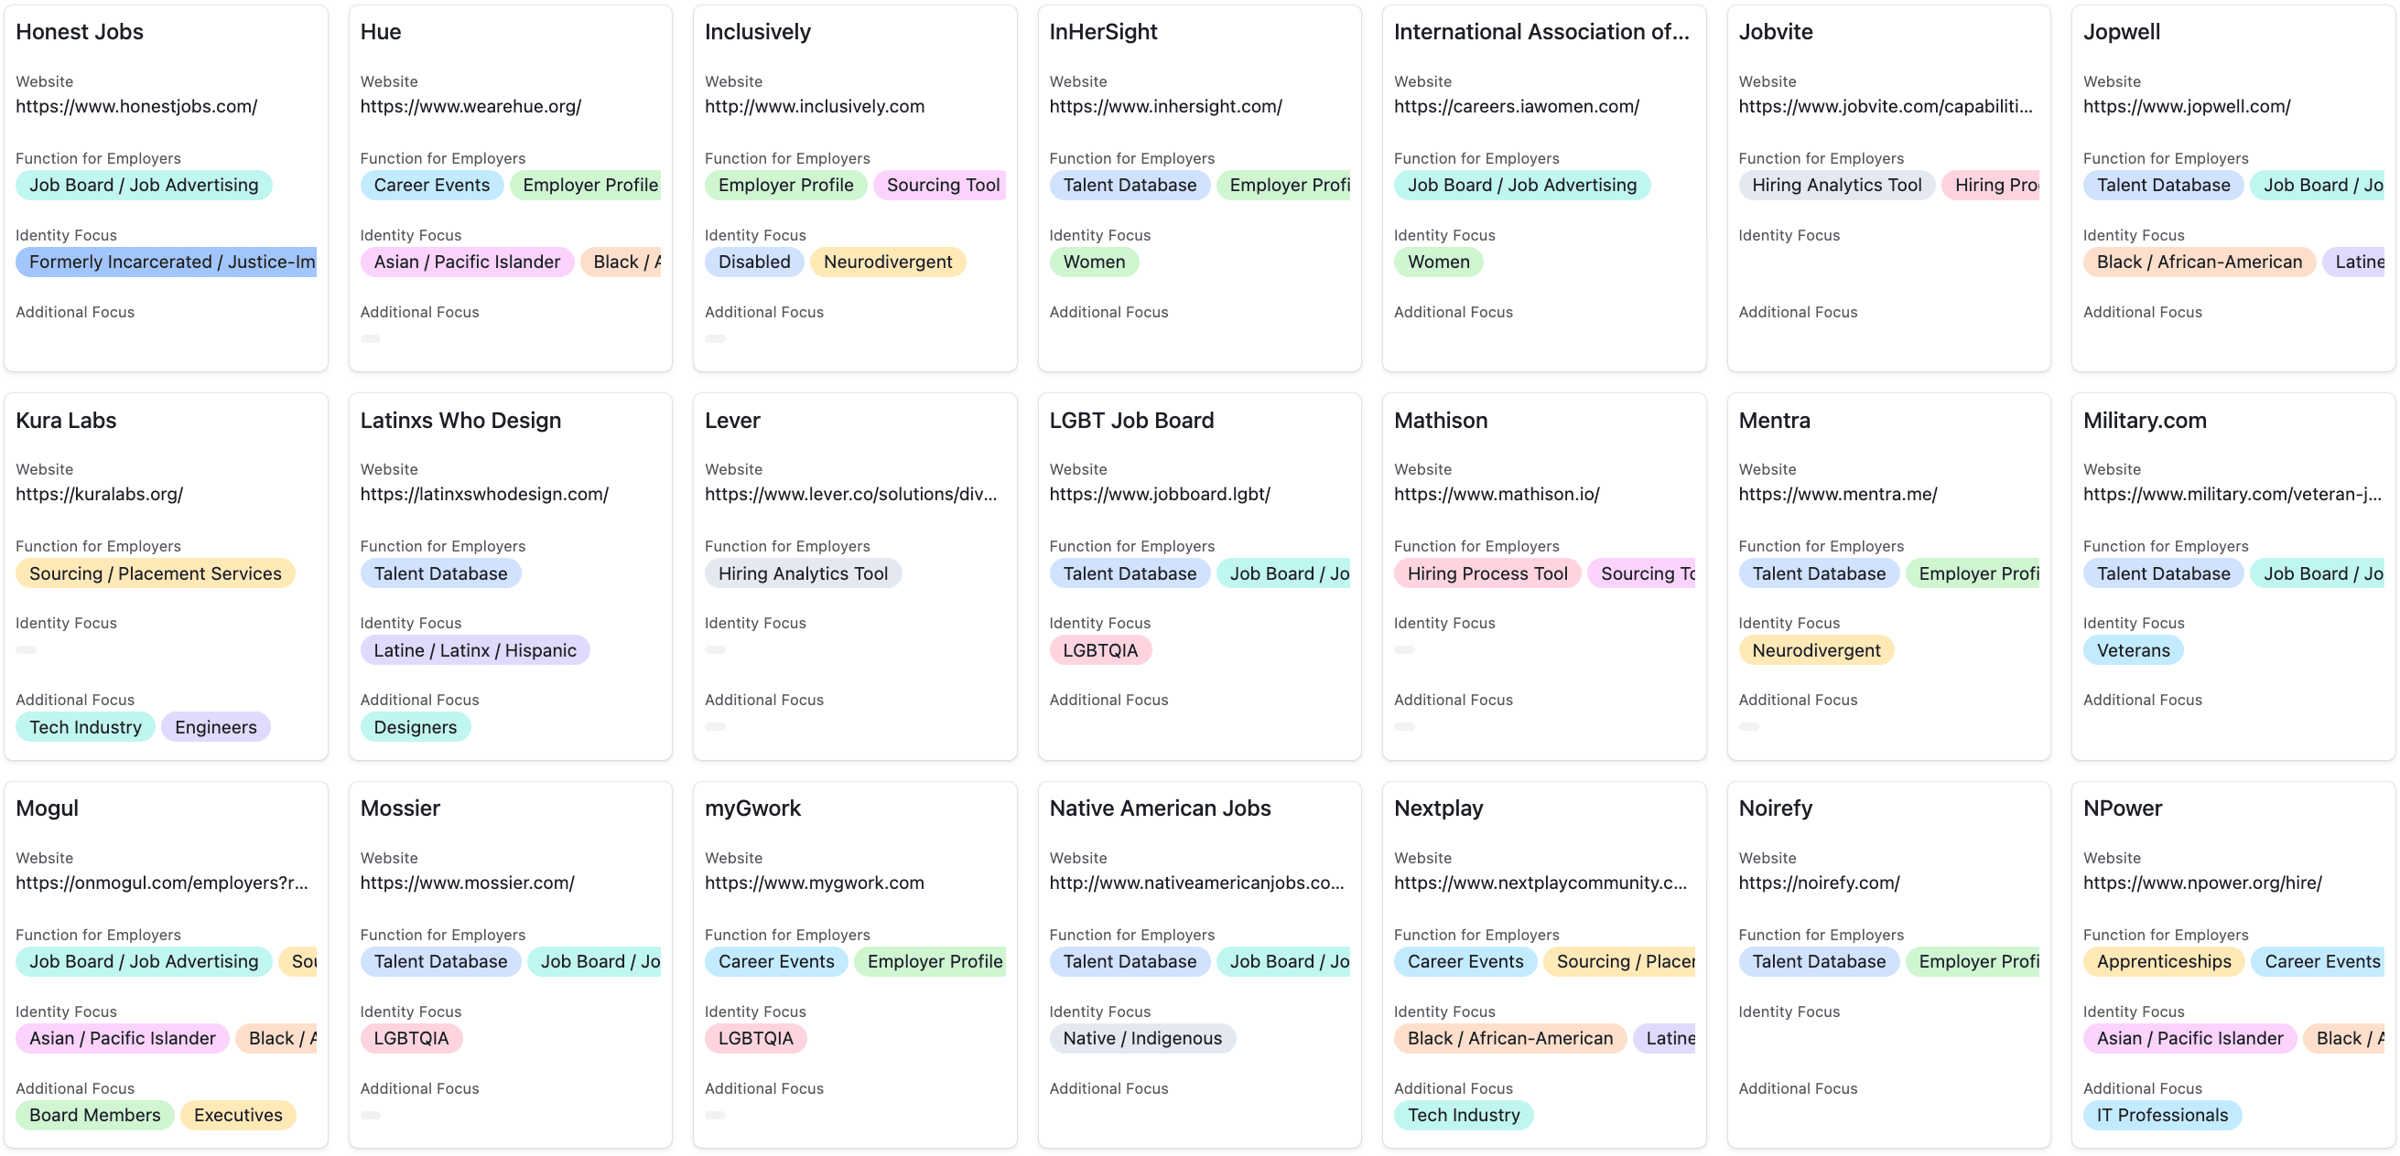Open the Jopwell website URL
2400x1156 pixels.
[2186, 106]
